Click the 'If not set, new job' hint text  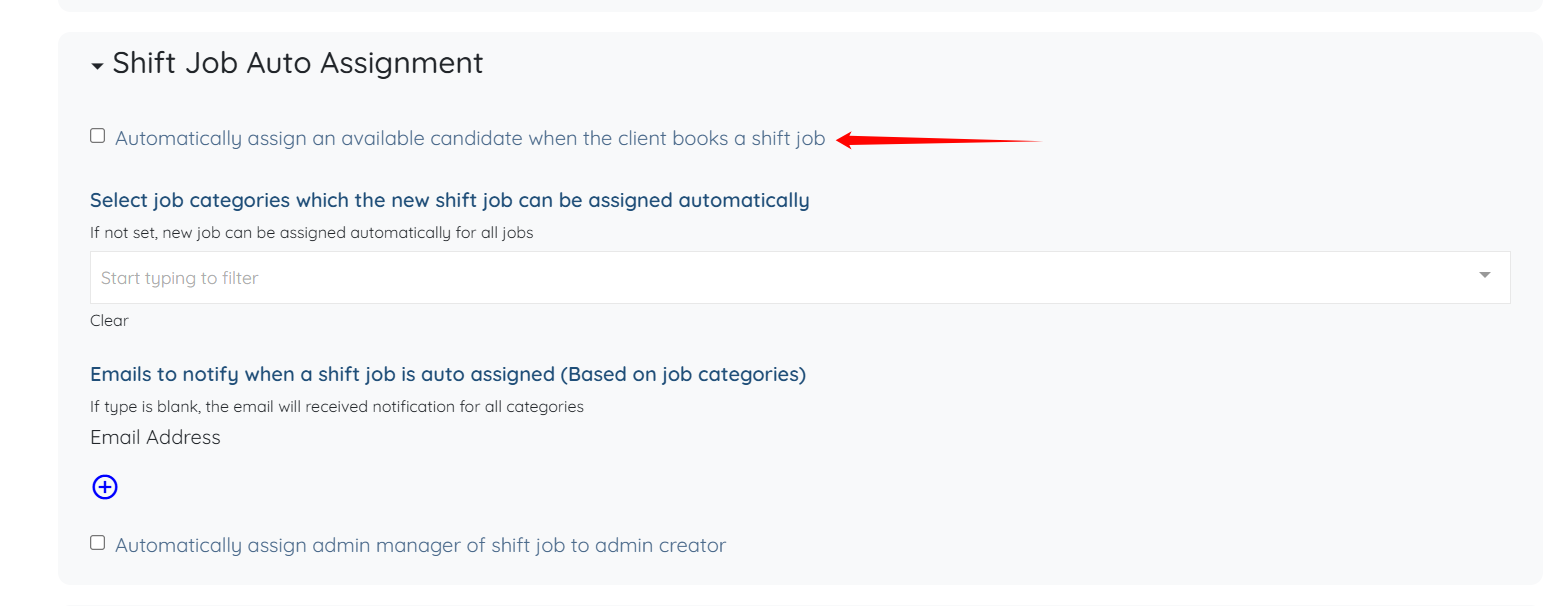[311, 233]
